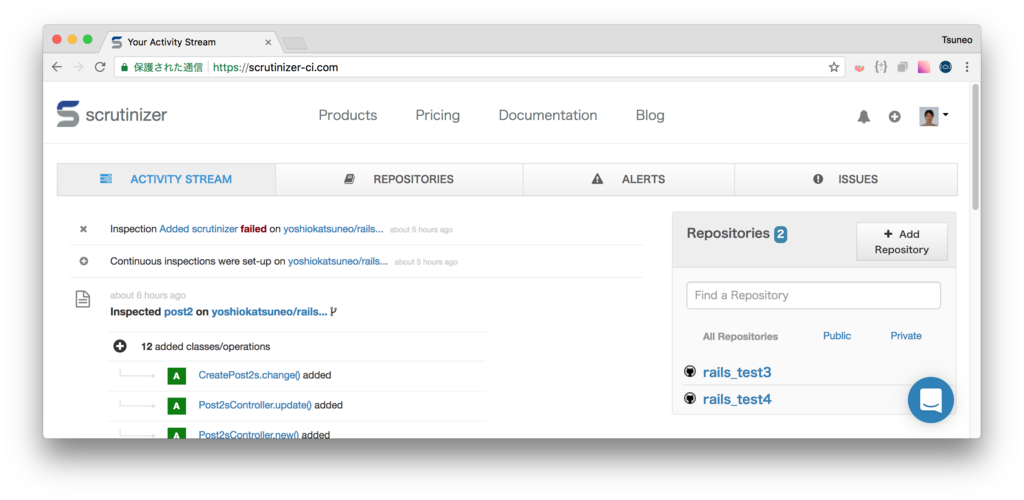Go back in browser history
This screenshot has height=500, width=1024.
(x=57, y=67)
